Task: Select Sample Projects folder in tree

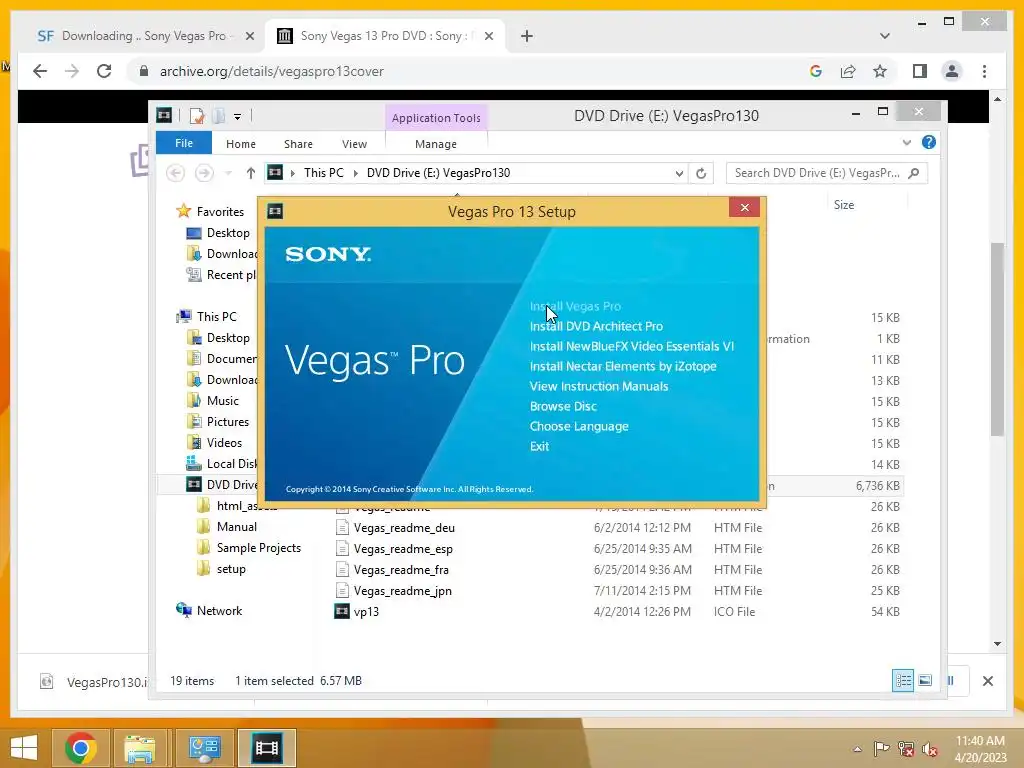Action: (259, 548)
